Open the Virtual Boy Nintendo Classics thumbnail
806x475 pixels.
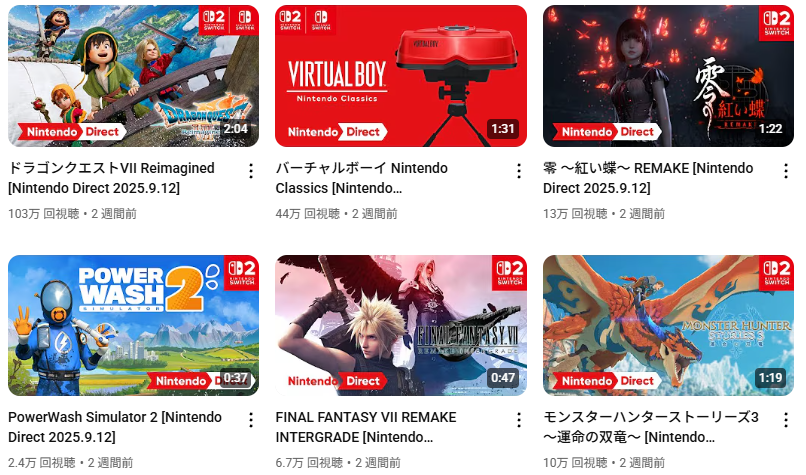pyautogui.click(x=401, y=76)
